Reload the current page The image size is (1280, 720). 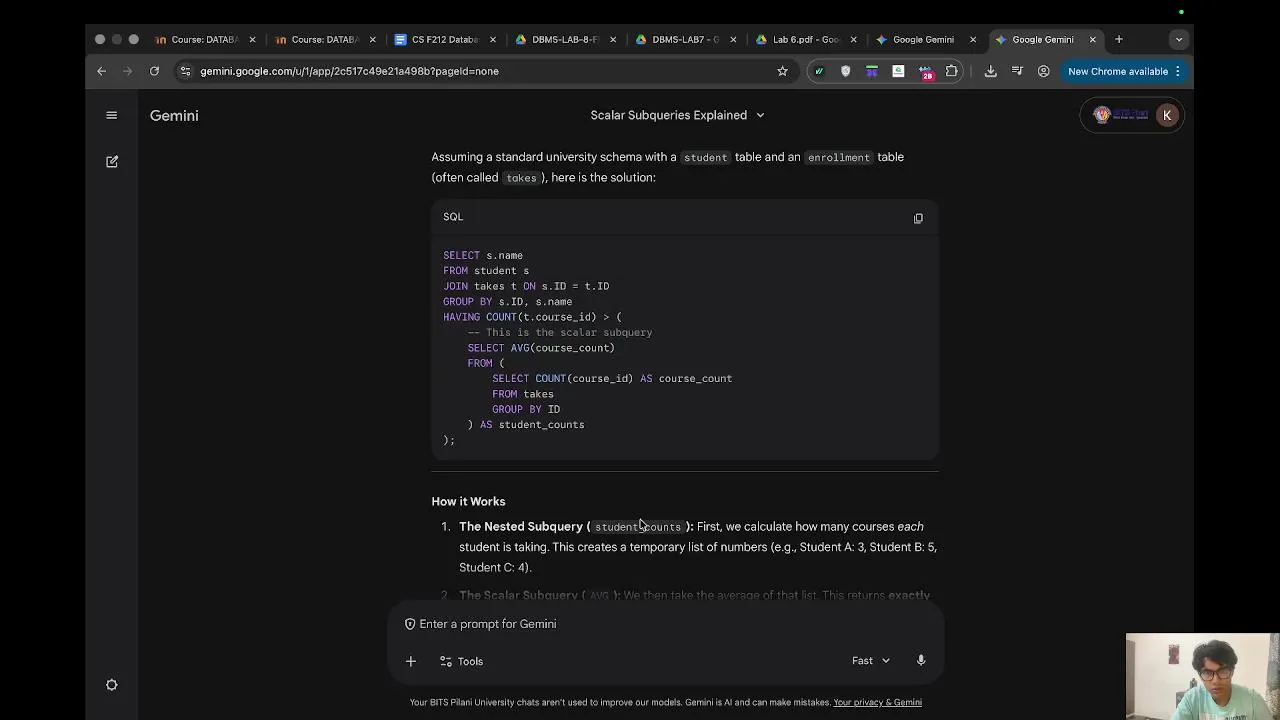tap(154, 71)
